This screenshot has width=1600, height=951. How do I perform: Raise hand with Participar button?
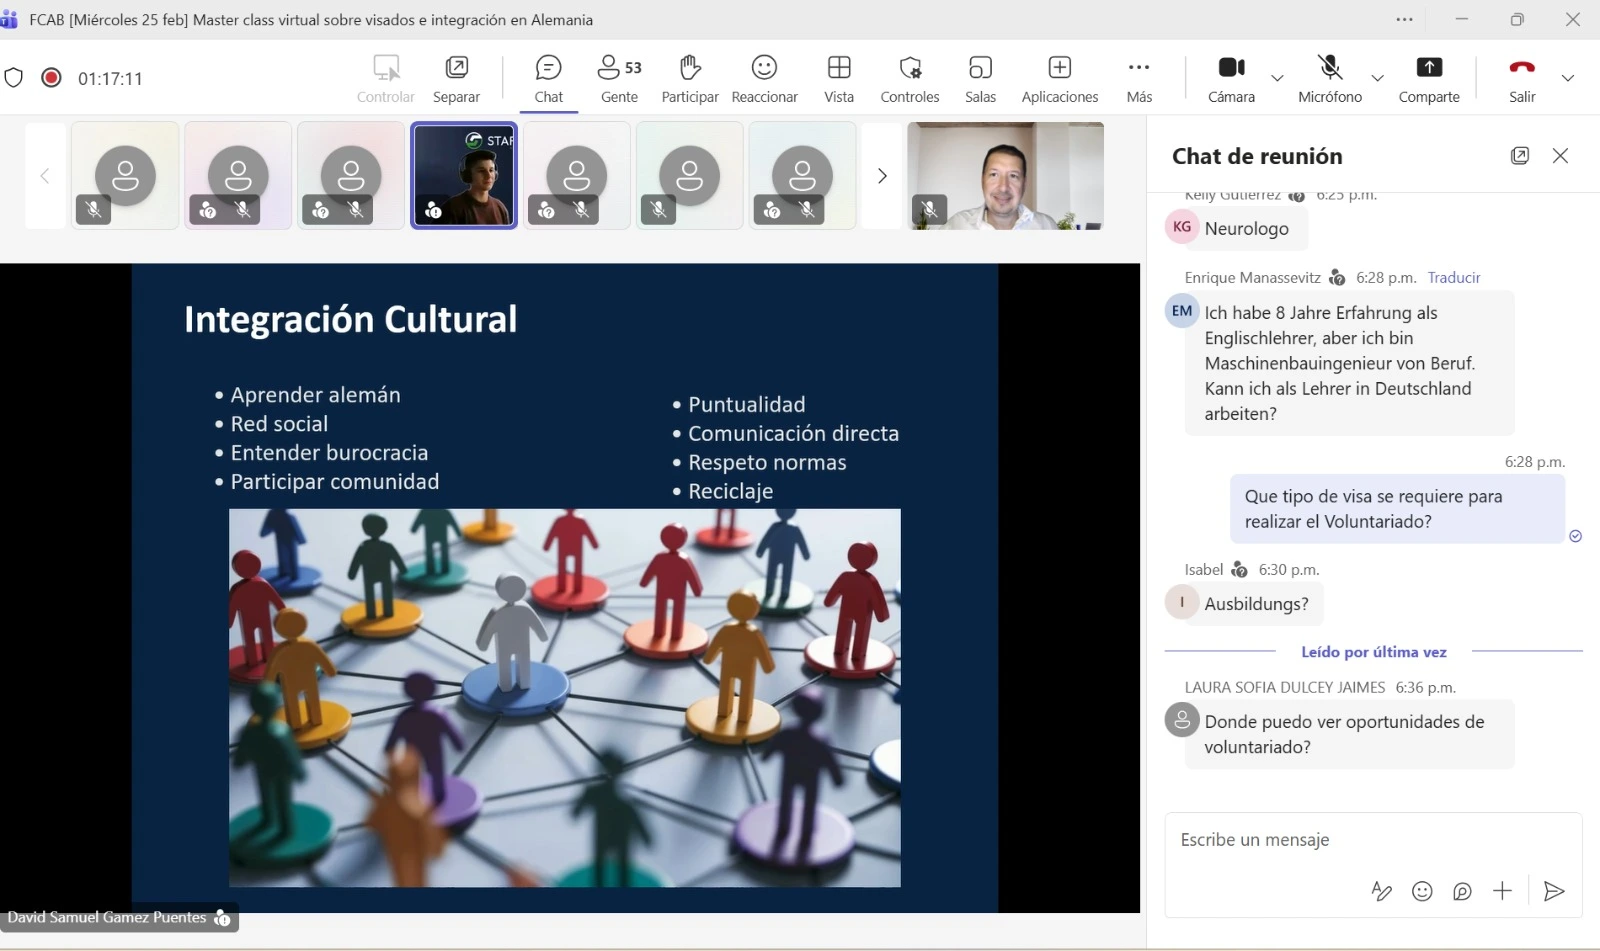(x=690, y=78)
